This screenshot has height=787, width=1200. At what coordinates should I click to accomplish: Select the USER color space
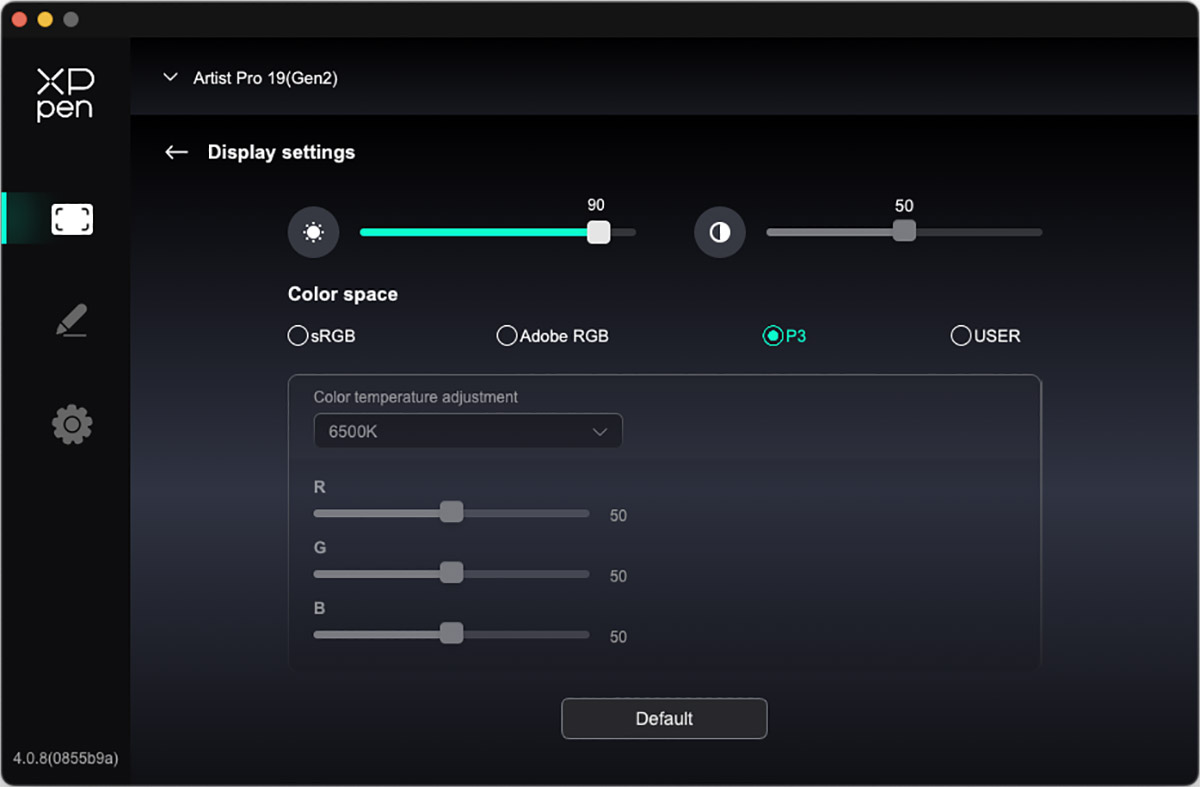(985, 336)
